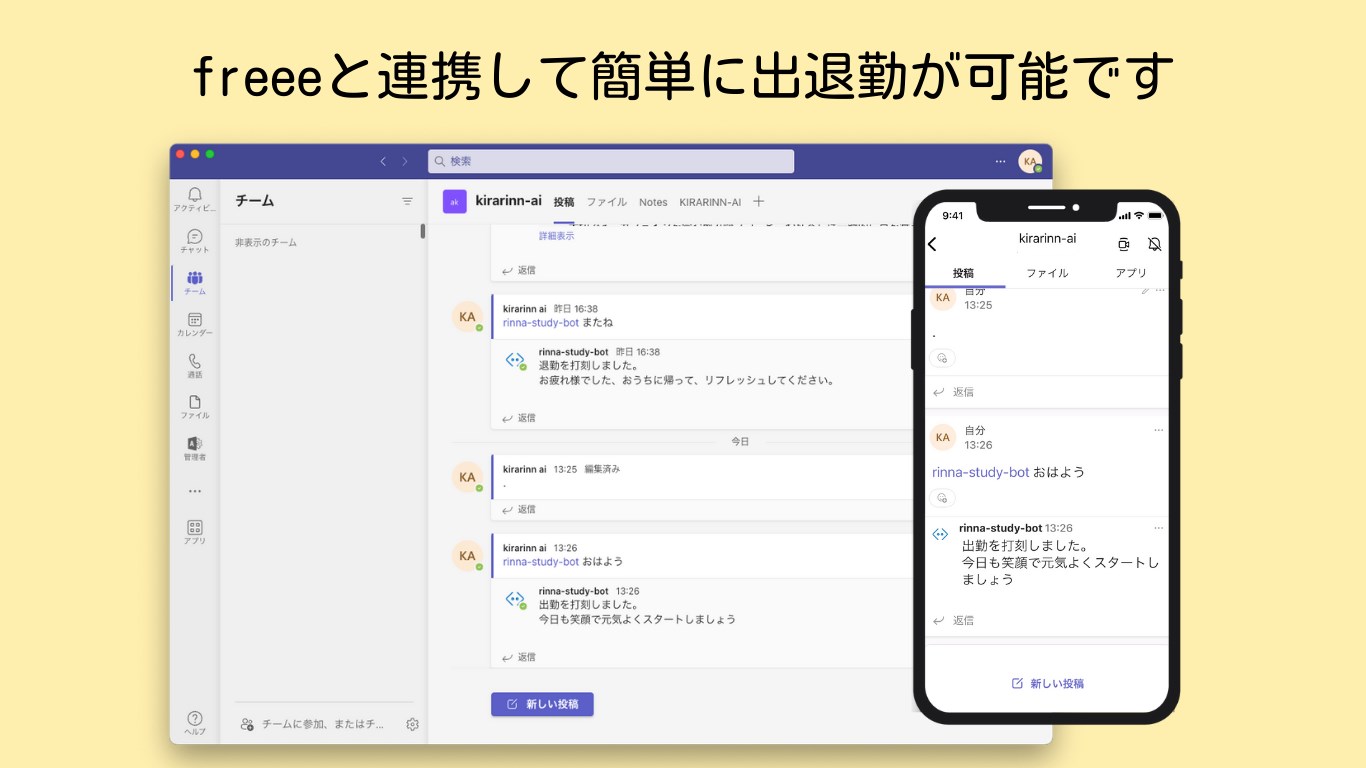Click the 今日 date divider label

[740, 441]
